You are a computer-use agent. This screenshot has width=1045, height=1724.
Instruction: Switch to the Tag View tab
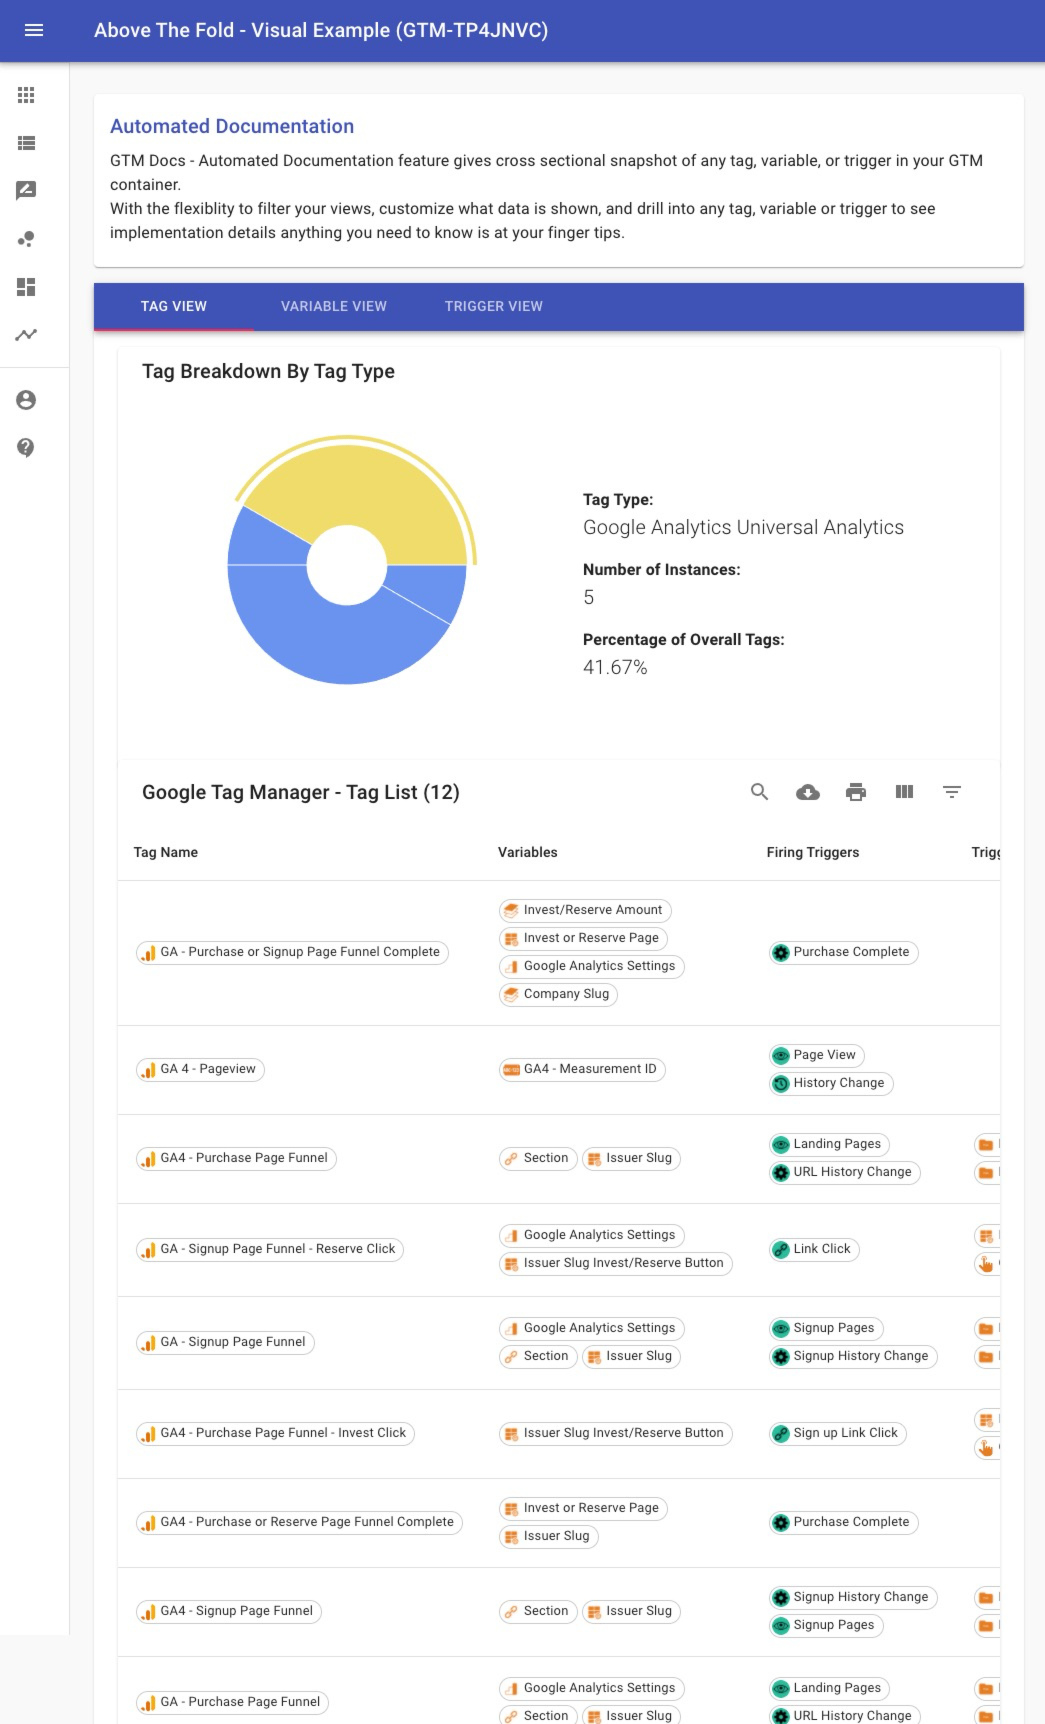[x=174, y=306]
